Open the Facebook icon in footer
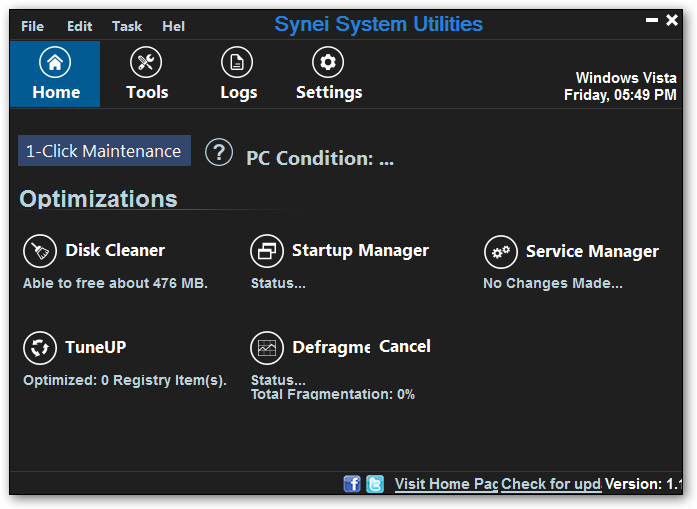Image resolution: width=697 pixels, height=509 pixels. [352, 484]
